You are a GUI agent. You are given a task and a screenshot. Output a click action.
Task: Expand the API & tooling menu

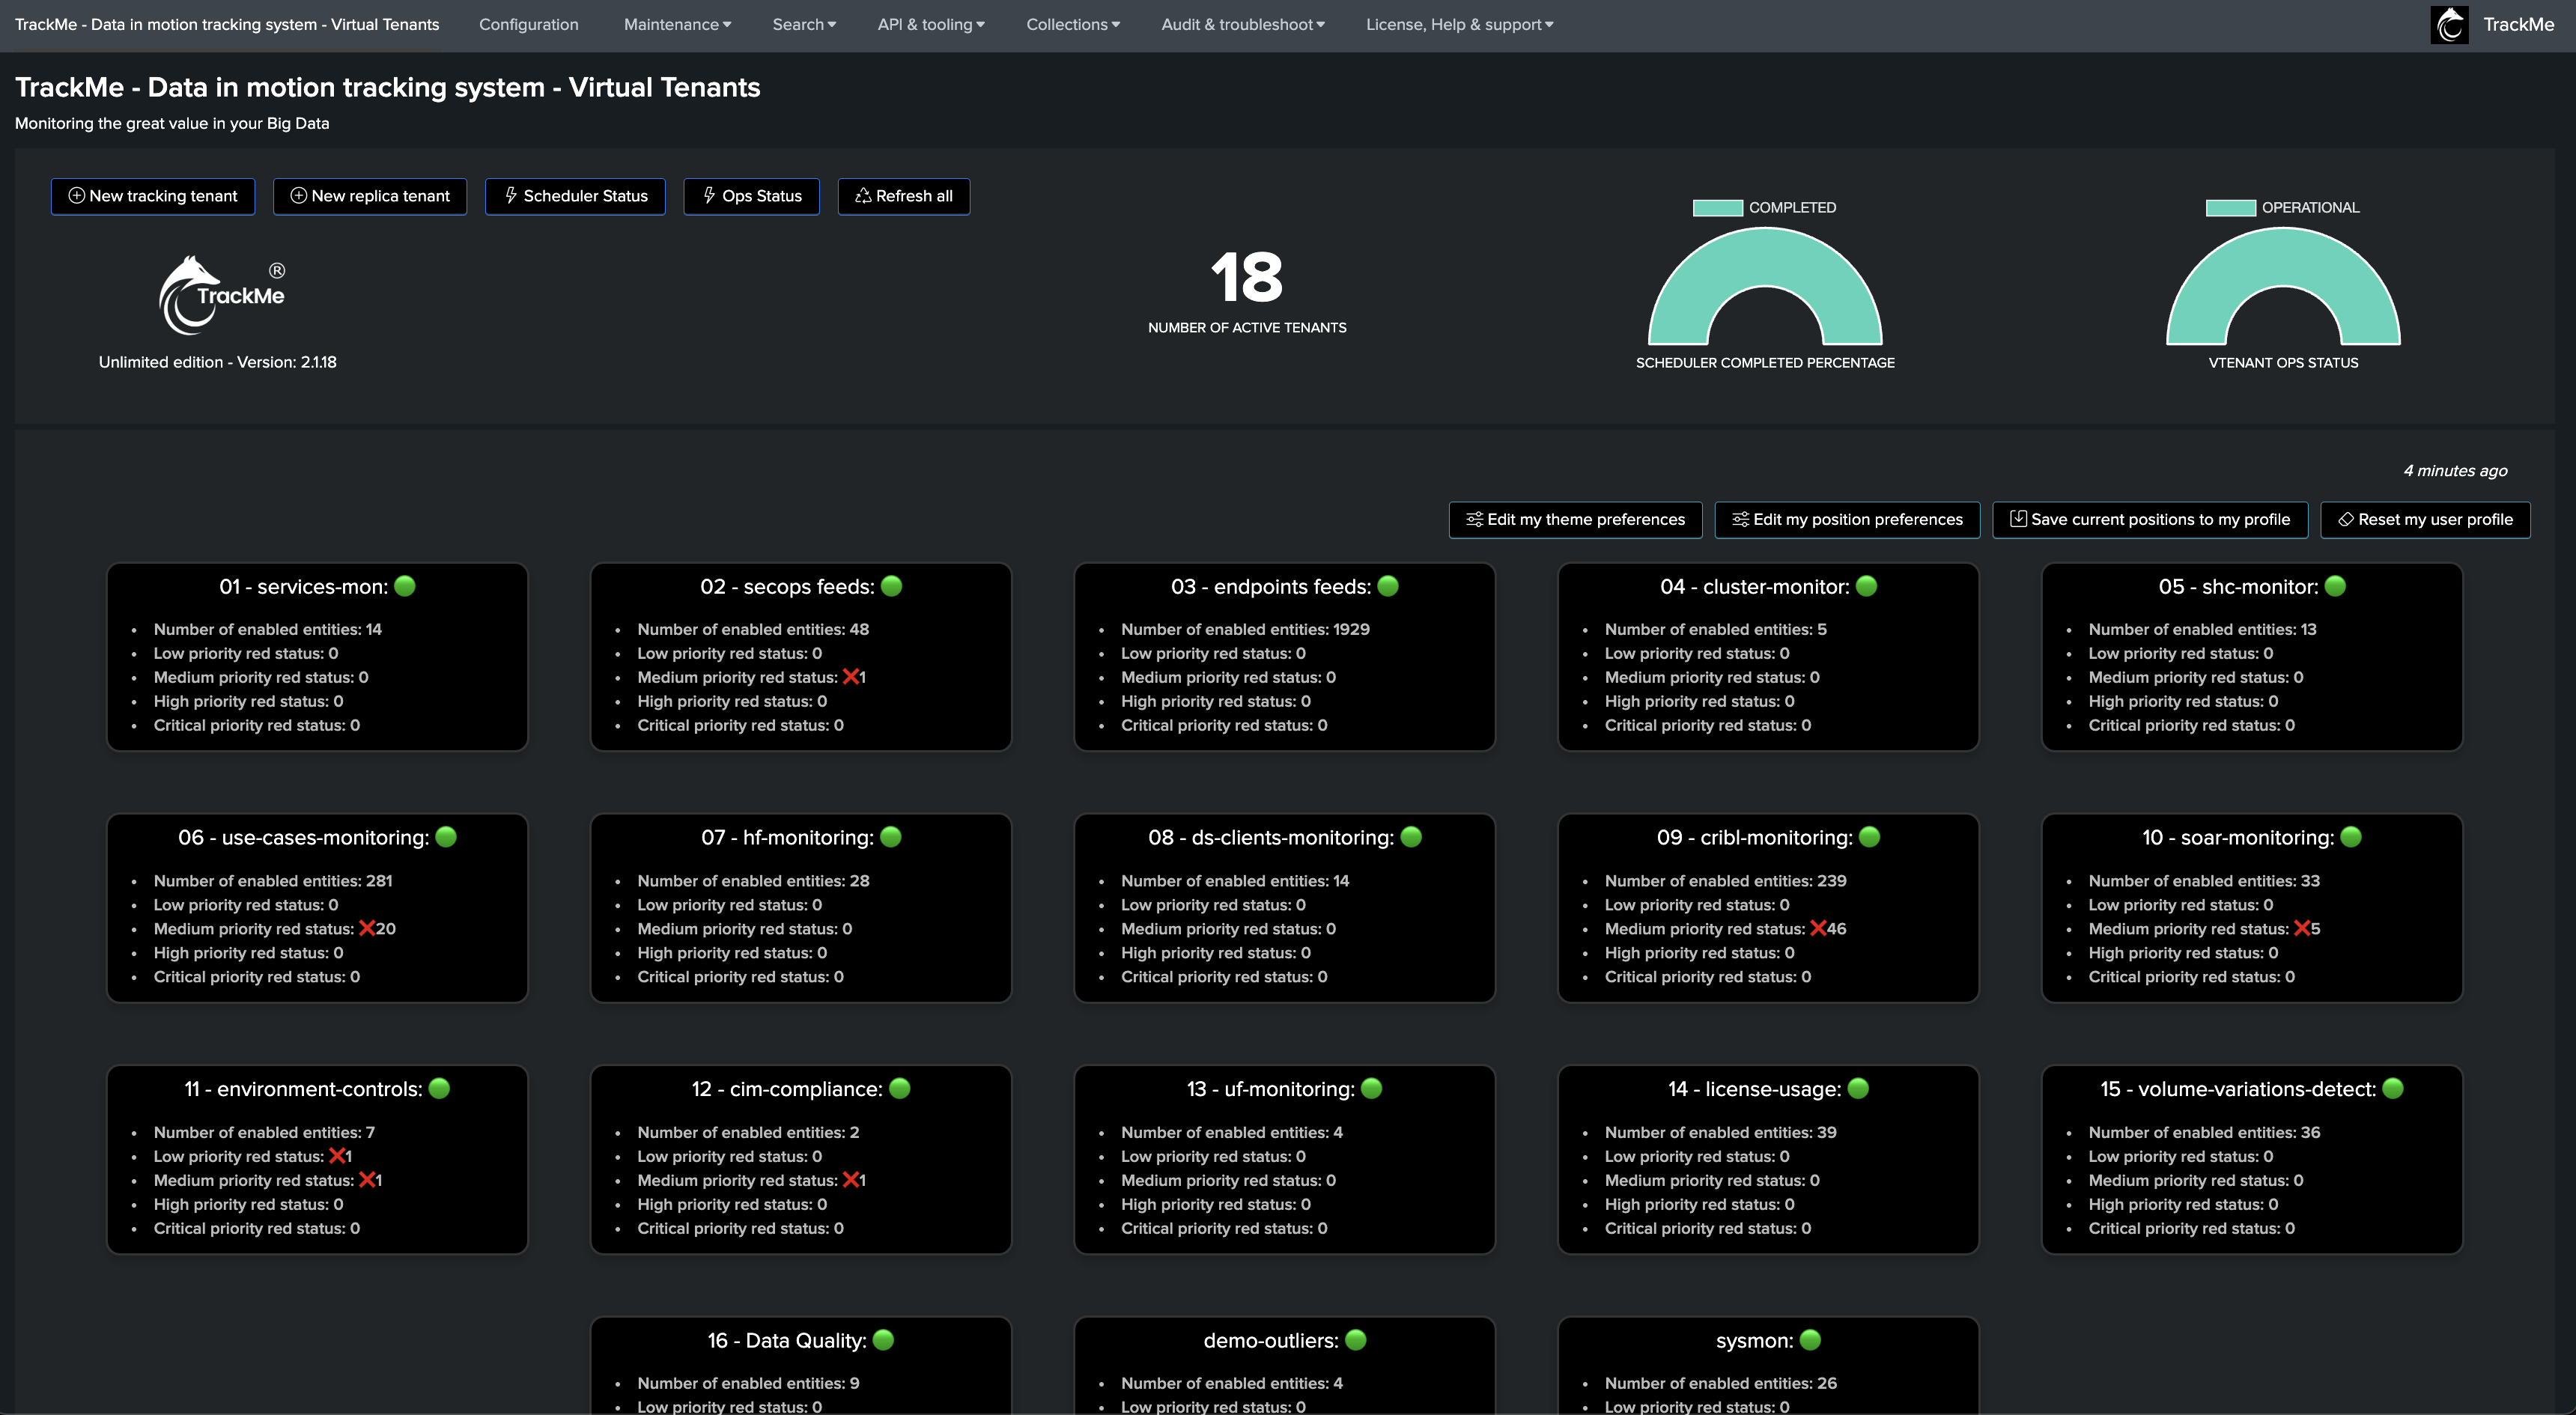click(931, 24)
